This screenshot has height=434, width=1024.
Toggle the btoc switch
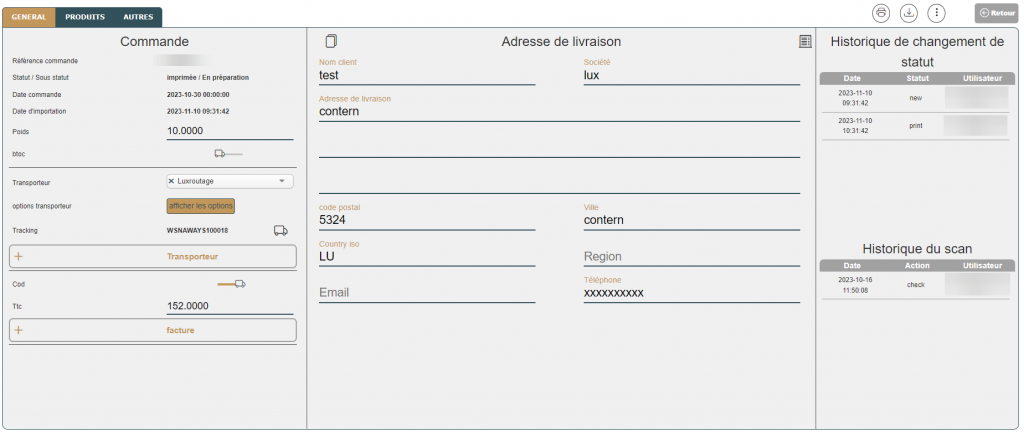pyautogui.click(x=228, y=154)
